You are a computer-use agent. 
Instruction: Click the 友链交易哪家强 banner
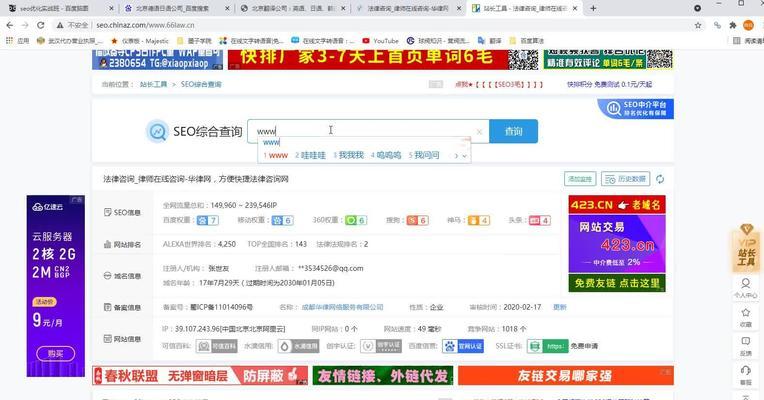click(x=566, y=376)
